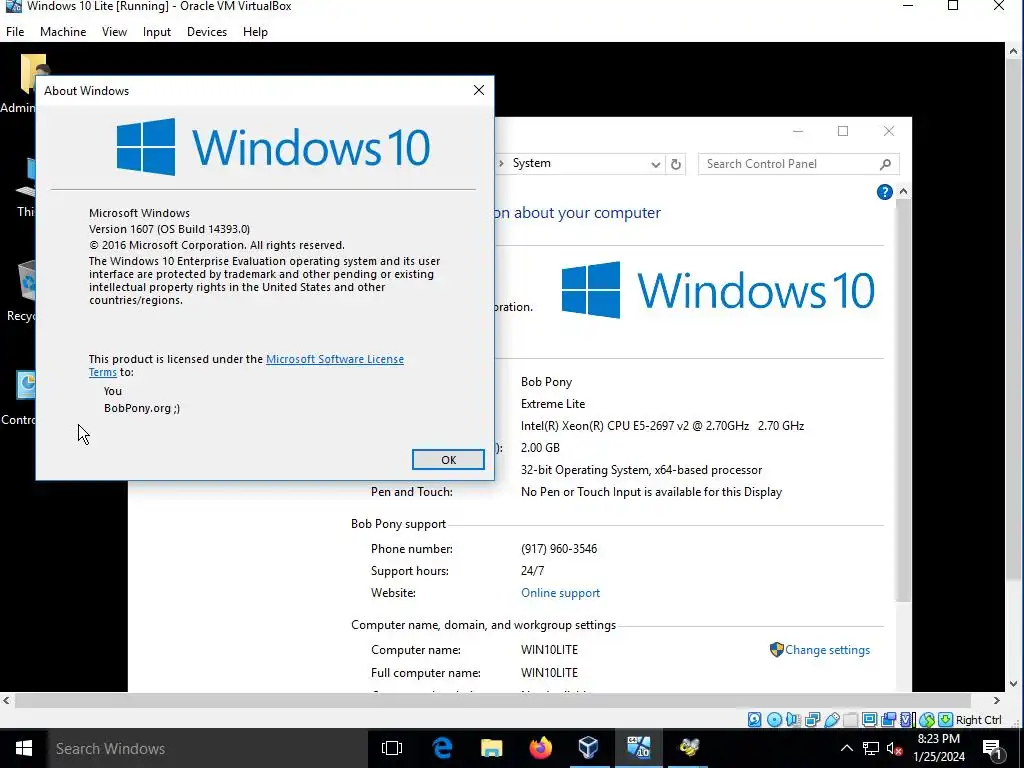Image resolution: width=1024 pixels, height=768 pixels.
Task: Click the Online support link
Action: pyautogui.click(x=560, y=593)
